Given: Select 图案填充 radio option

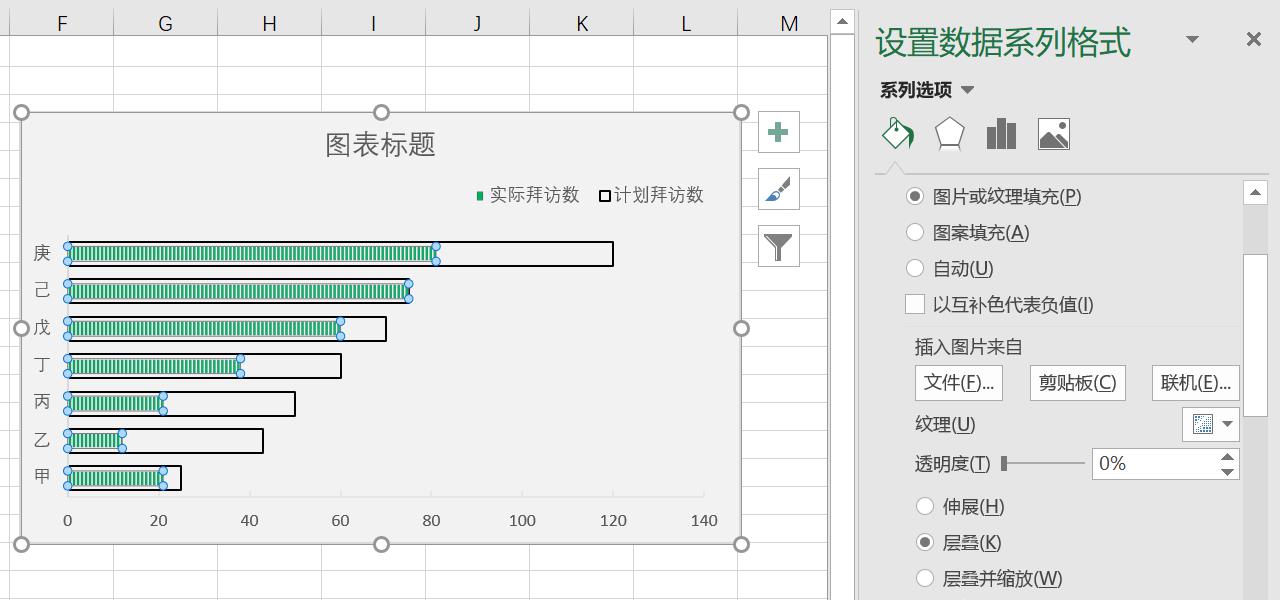Looking at the screenshot, I should click(x=914, y=232).
